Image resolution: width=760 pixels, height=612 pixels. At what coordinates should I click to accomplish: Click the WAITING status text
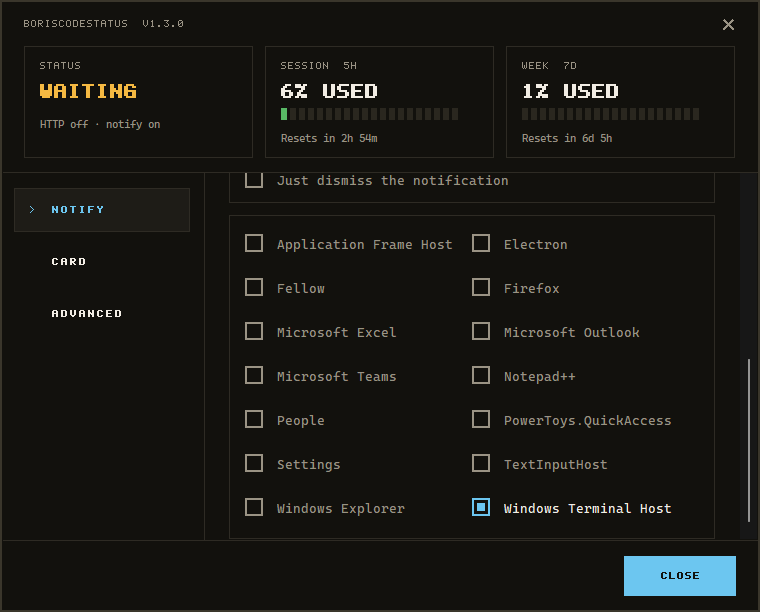pyautogui.click(x=88, y=91)
